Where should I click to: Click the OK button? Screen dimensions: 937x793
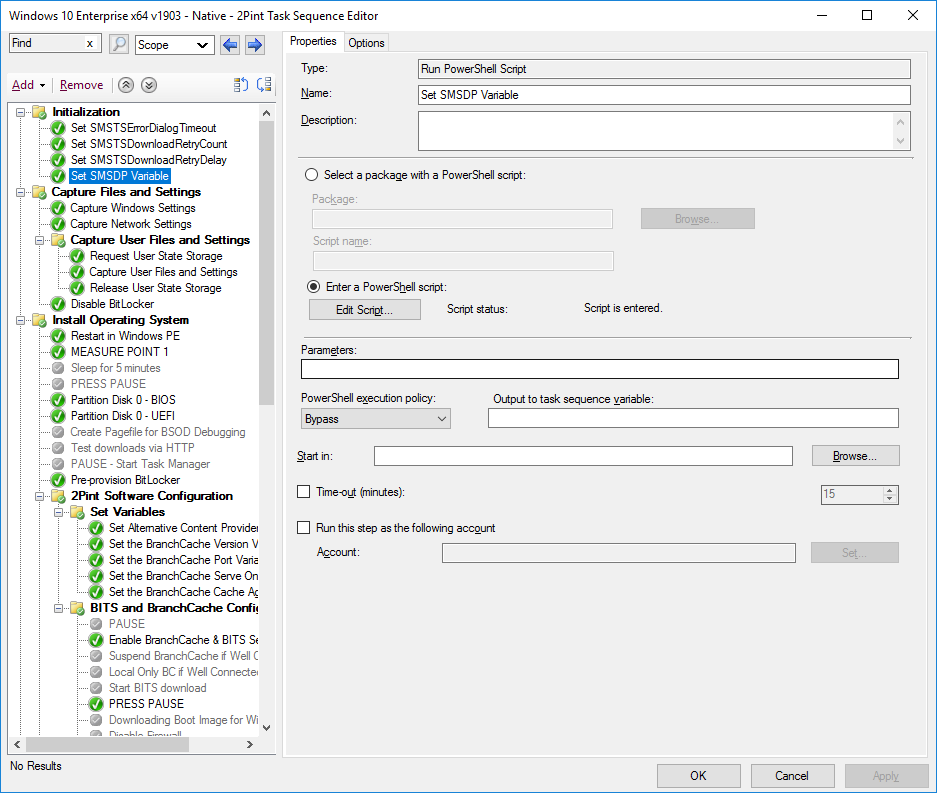coord(699,776)
